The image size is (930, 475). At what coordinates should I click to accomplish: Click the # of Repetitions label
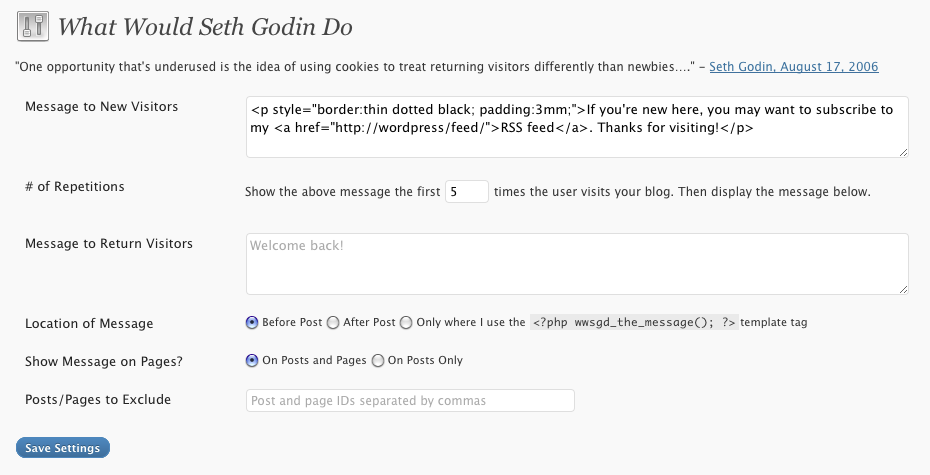pyautogui.click(x=75, y=186)
